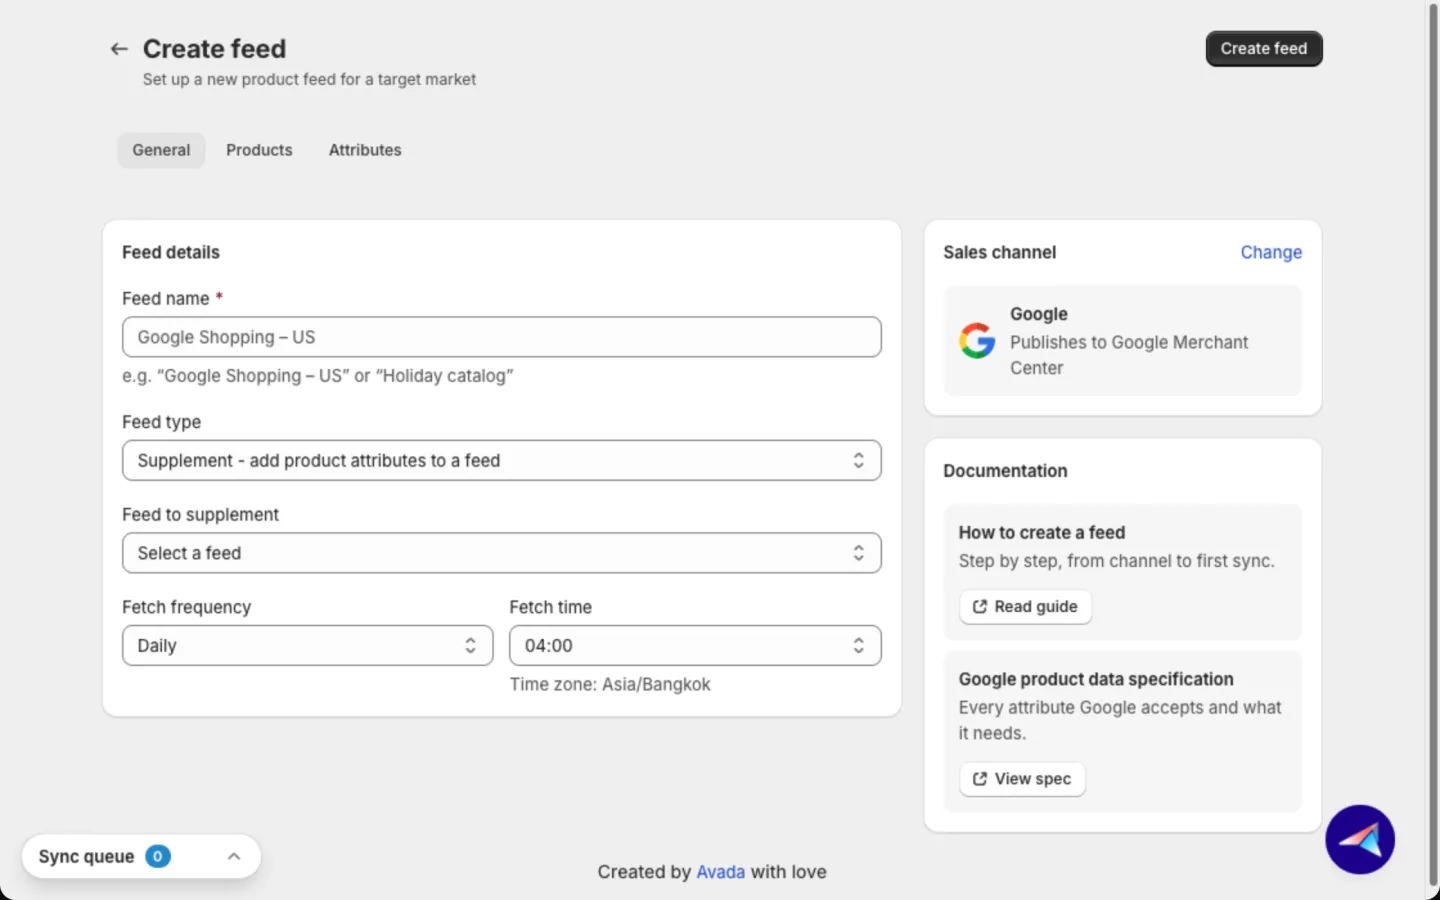Focus the Feed name input field

(502, 337)
